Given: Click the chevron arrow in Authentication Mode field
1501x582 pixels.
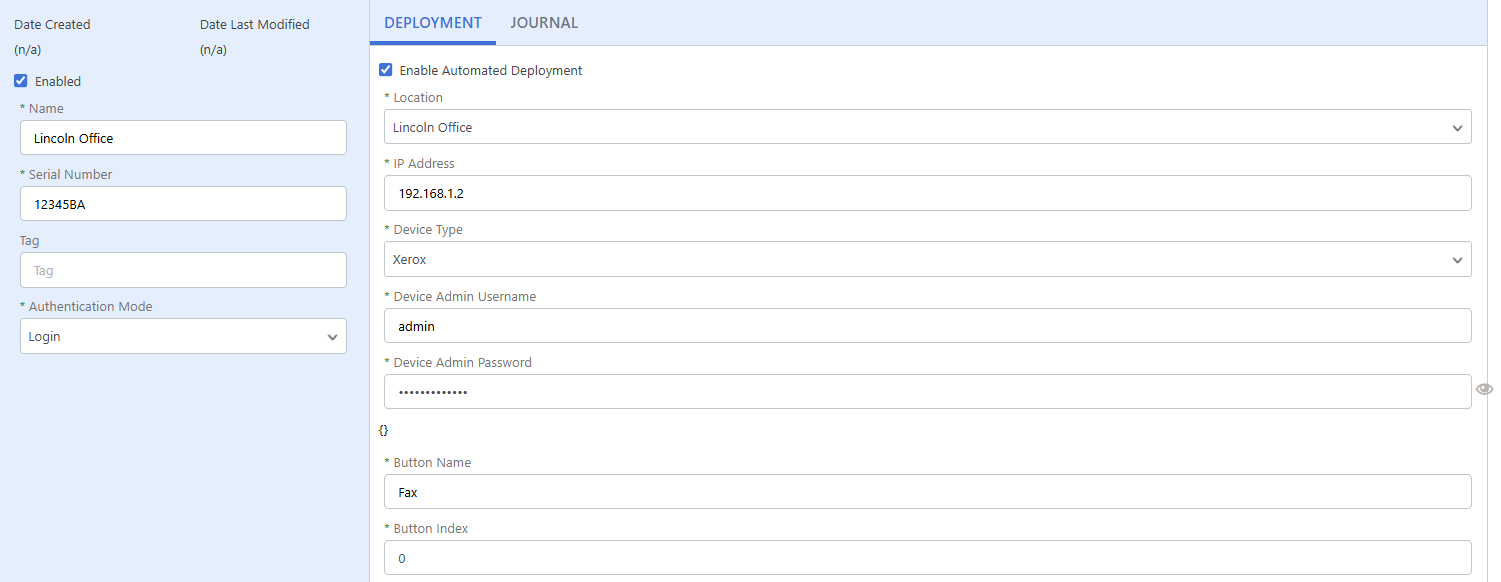Looking at the screenshot, I should tap(333, 337).
